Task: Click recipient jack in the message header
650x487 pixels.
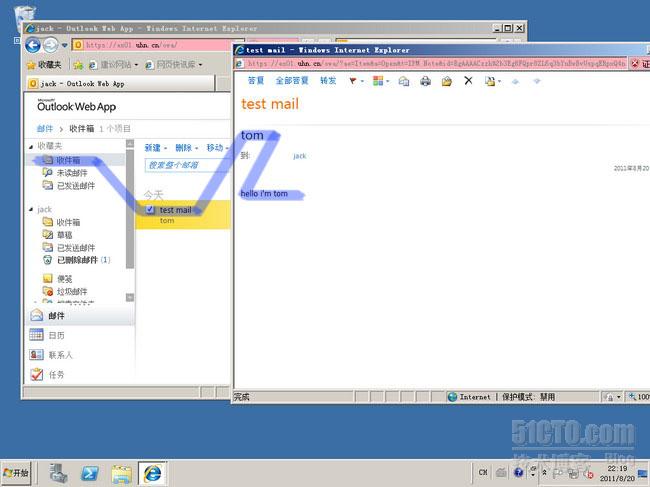Action: [299, 156]
